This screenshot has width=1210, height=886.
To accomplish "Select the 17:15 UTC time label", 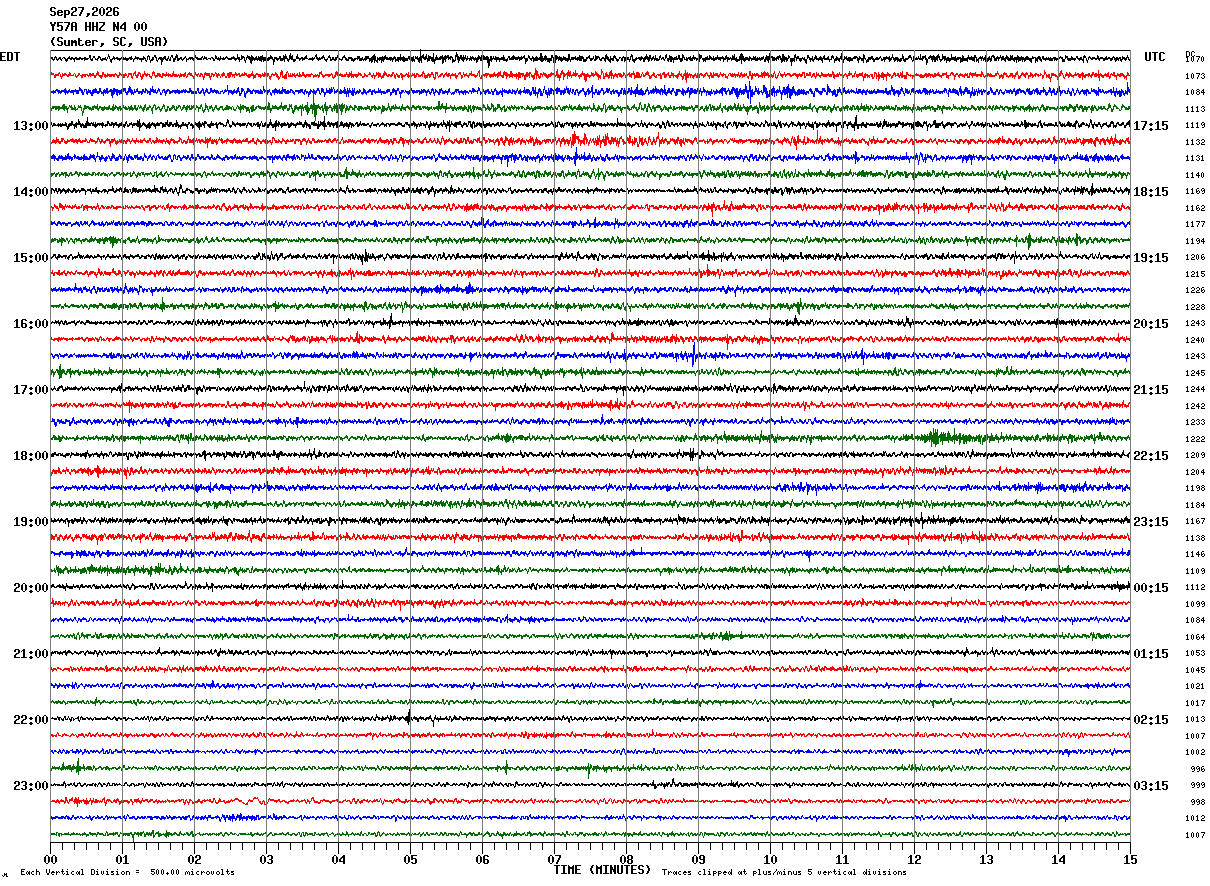I will 1151,126.
